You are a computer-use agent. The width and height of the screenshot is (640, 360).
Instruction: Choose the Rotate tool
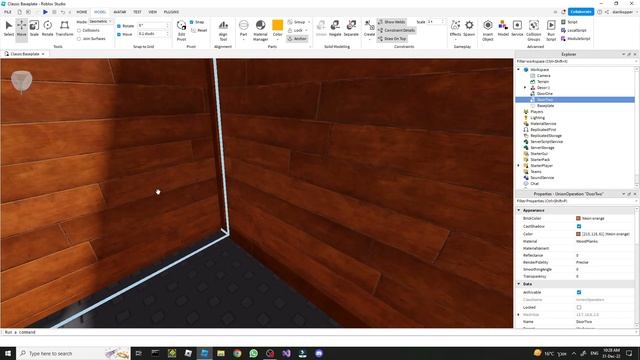point(47,28)
